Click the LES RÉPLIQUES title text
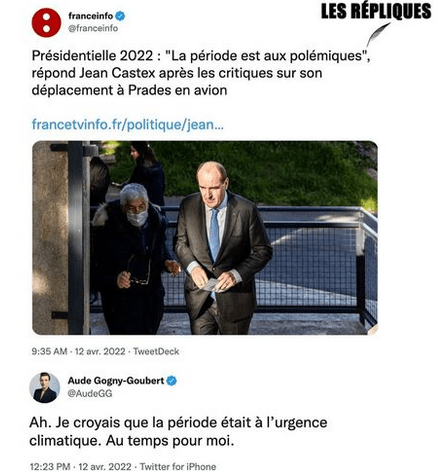The width and height of the screenshot is (437, 473). pos(376,11)
